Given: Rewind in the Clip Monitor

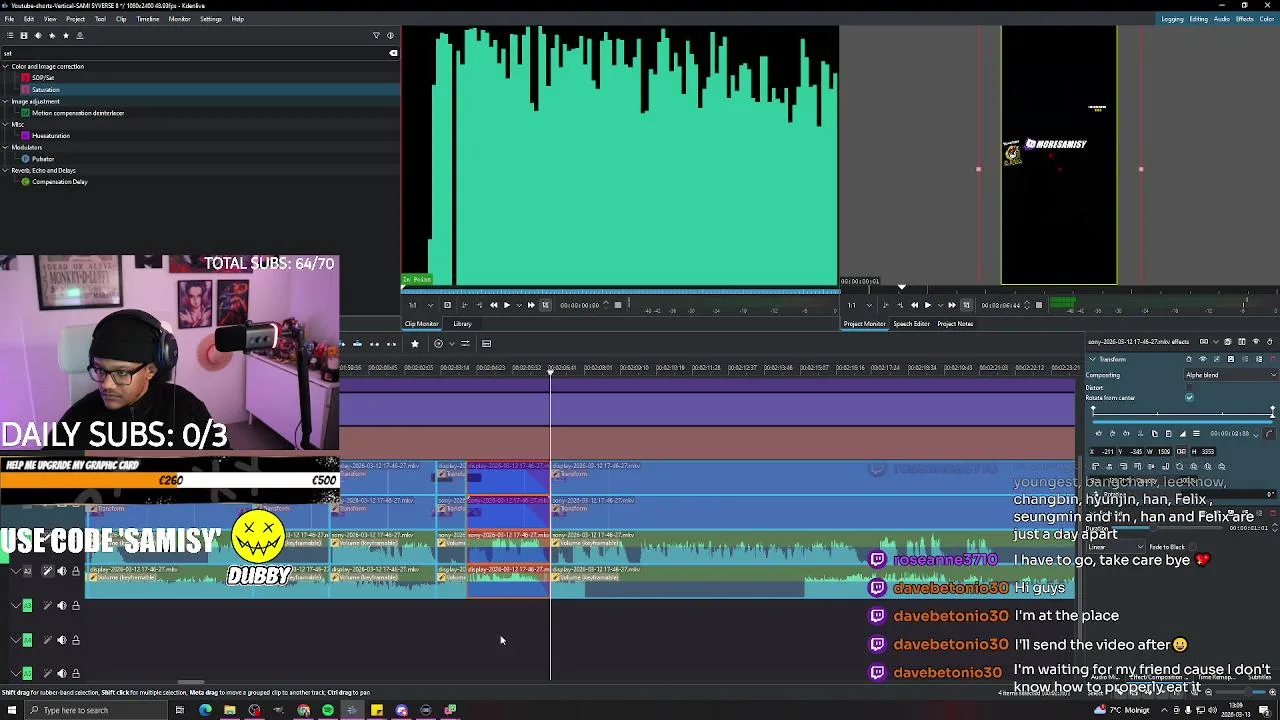Looking at the screenshot, I should (493, 305).
